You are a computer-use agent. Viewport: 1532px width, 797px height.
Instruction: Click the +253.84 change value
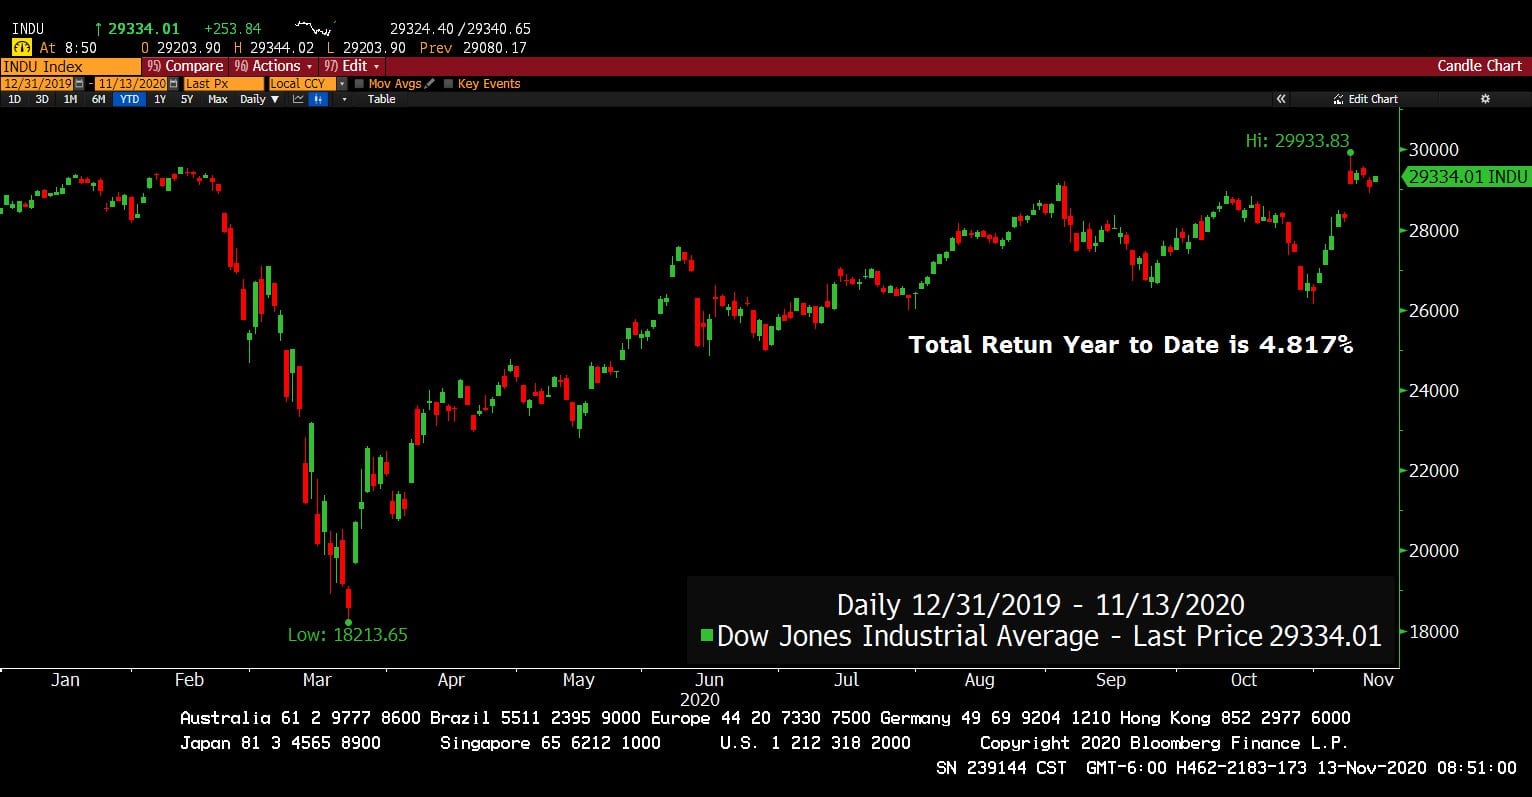tap(232, 29)
